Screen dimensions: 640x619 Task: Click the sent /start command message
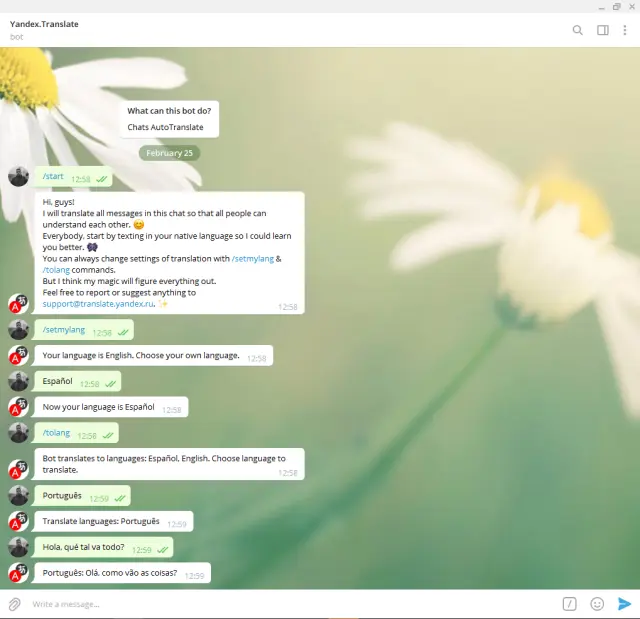tap(53, 177)
